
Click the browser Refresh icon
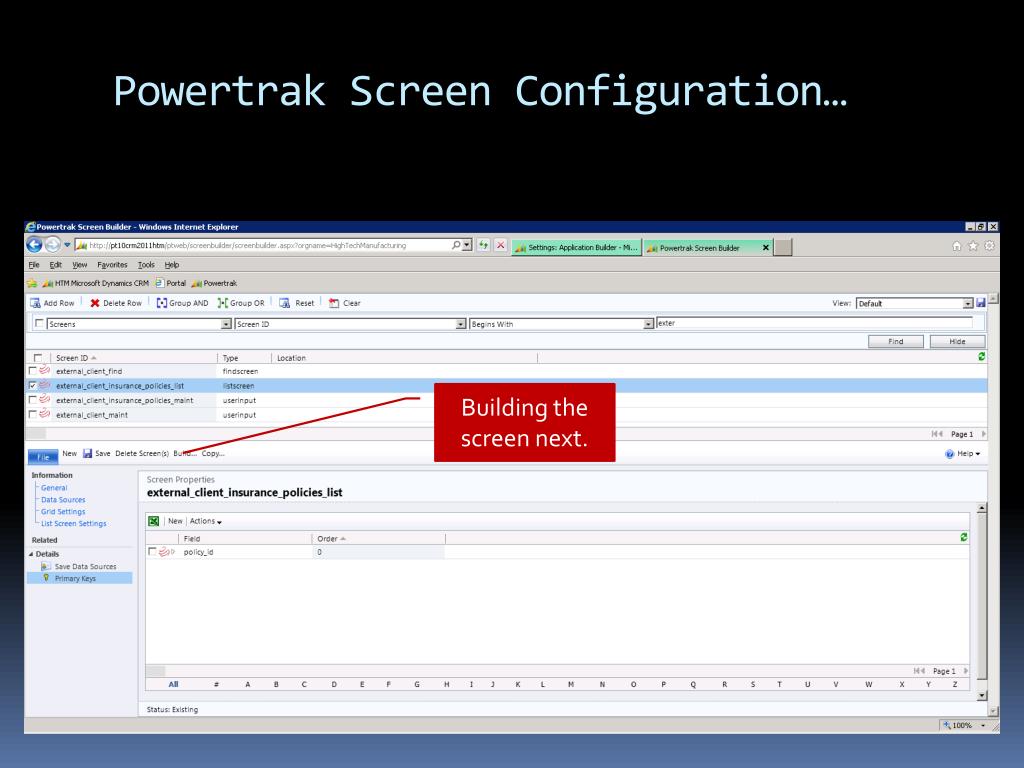(x=483, y=246)
